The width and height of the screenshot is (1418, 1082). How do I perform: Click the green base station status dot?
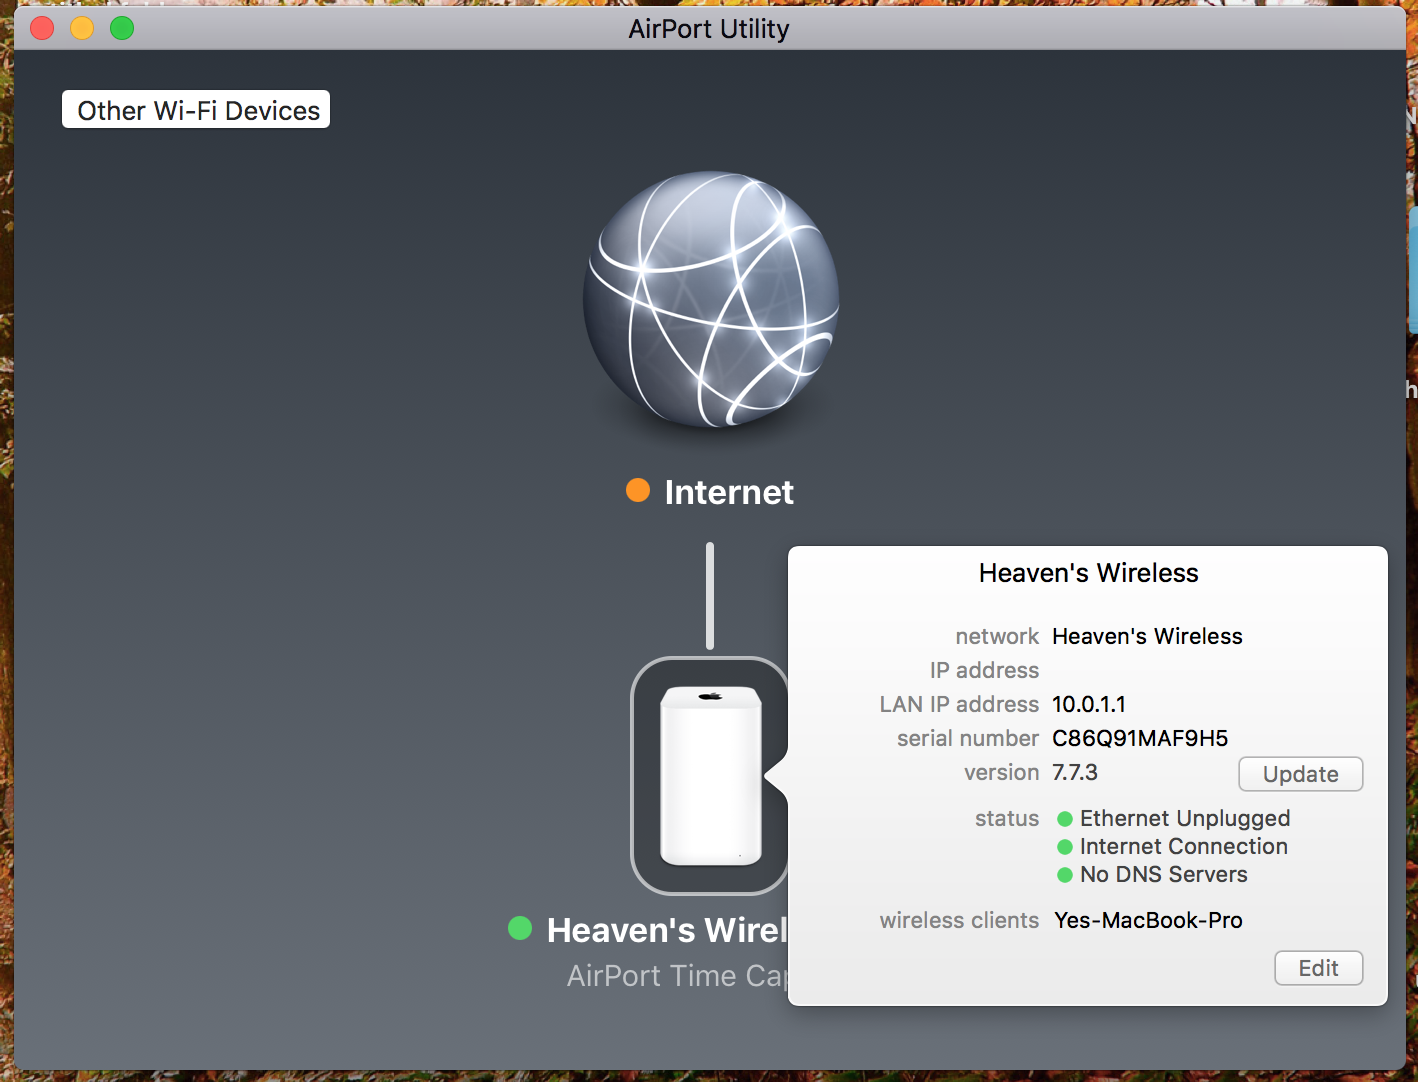(520, 928)
